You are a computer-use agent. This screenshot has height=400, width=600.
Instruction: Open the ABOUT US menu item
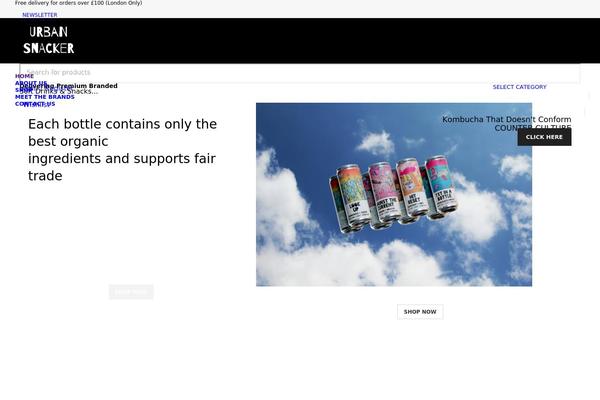[x=31, y=83]
